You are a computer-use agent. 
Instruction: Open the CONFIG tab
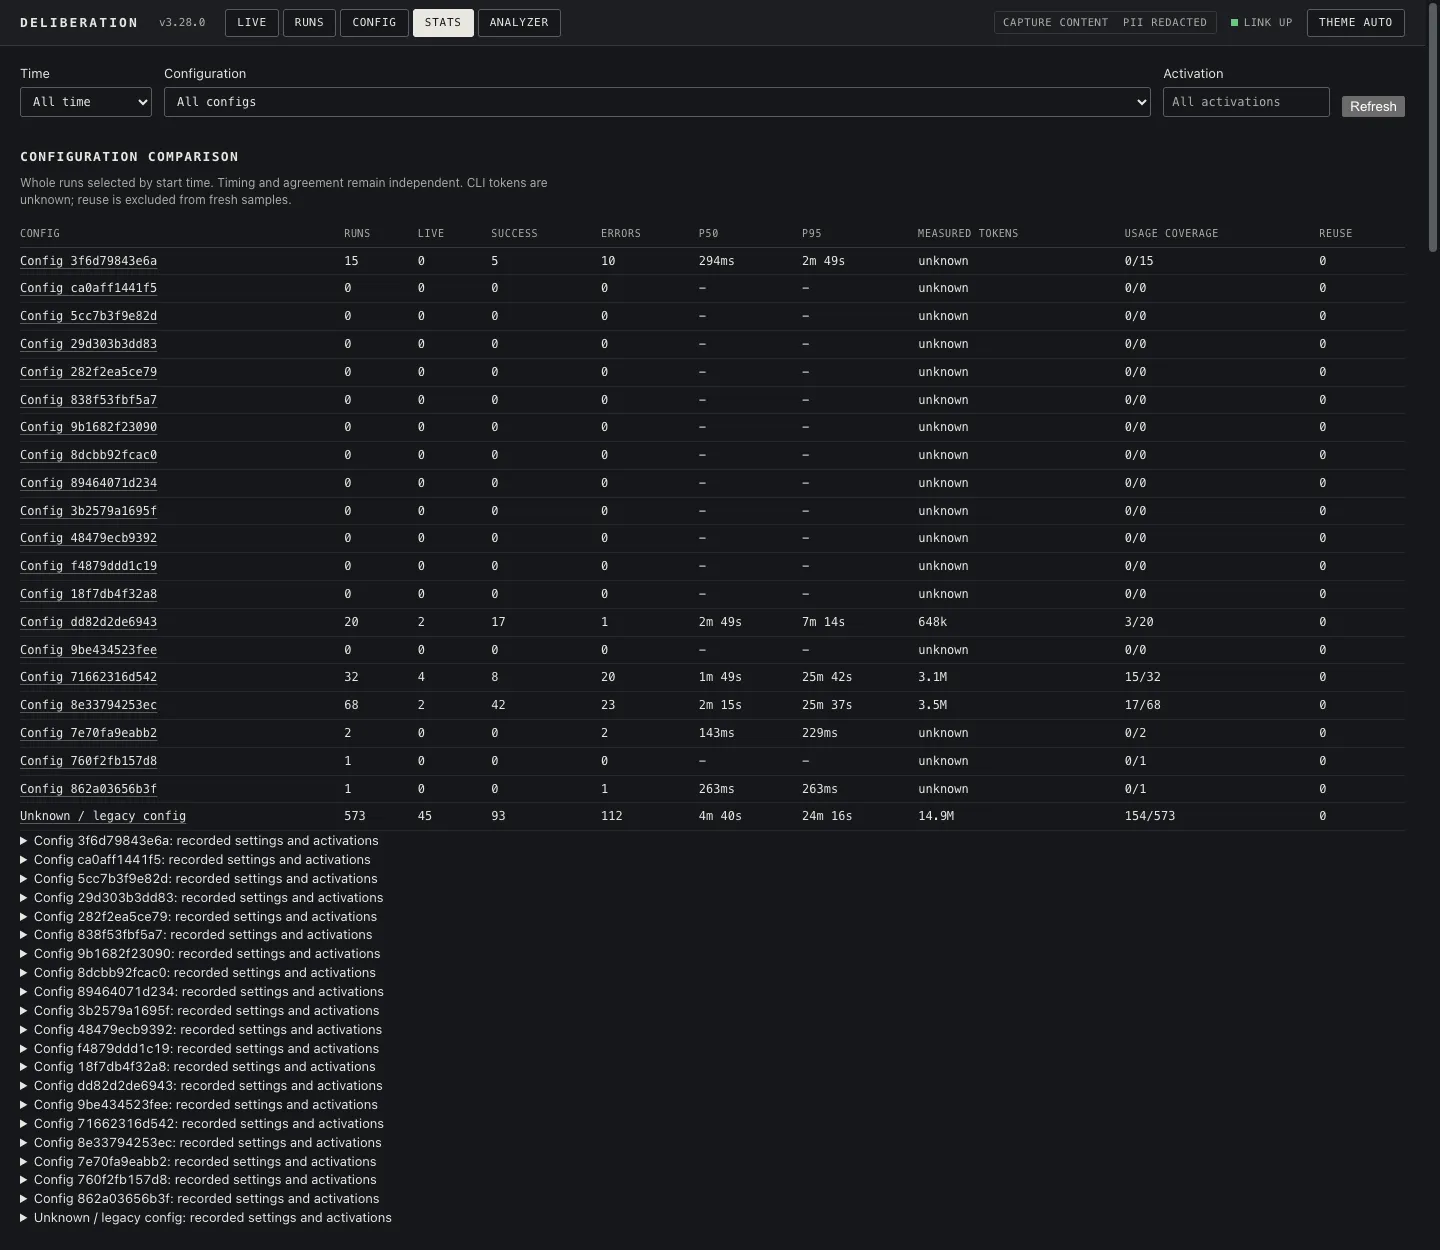coord(374,23)
